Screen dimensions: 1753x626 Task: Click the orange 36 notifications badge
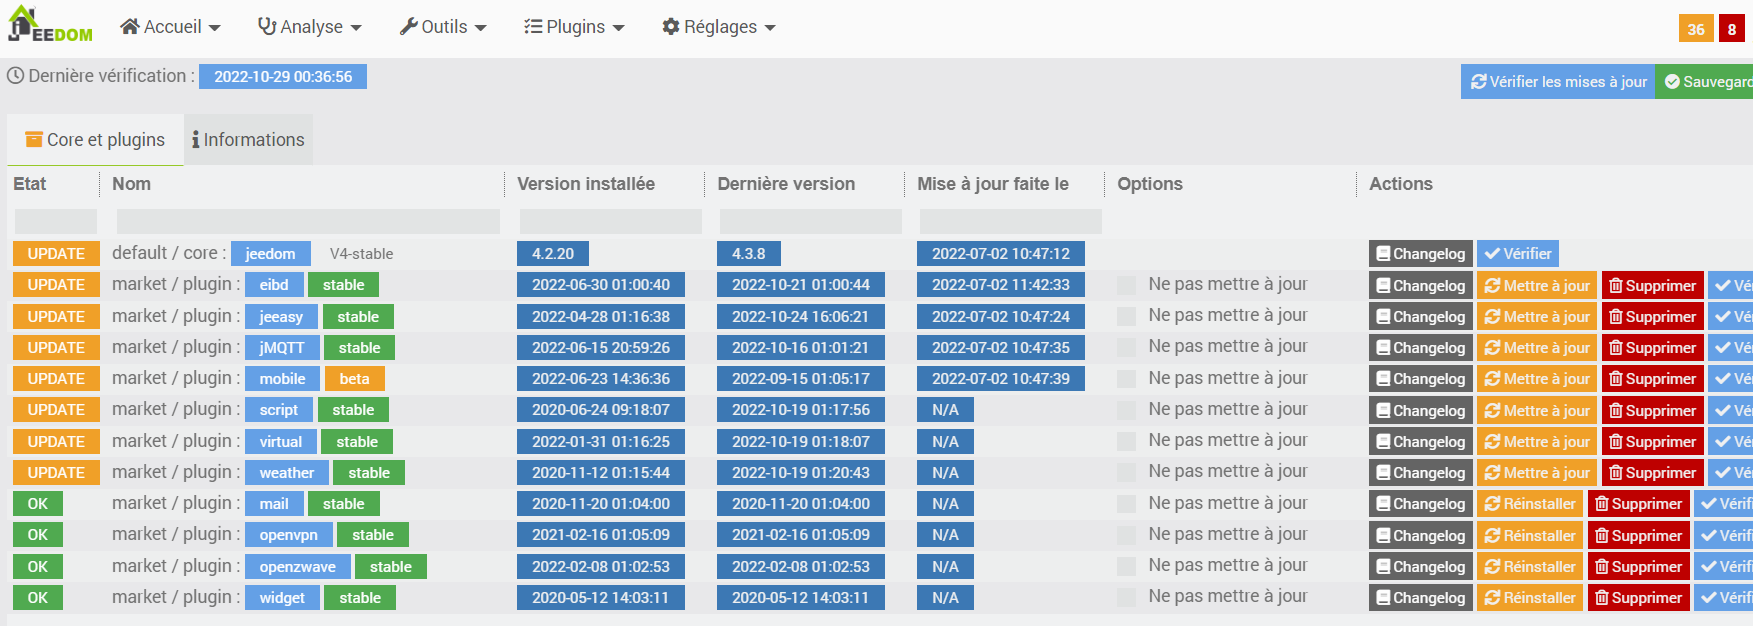pos(1696,29)
